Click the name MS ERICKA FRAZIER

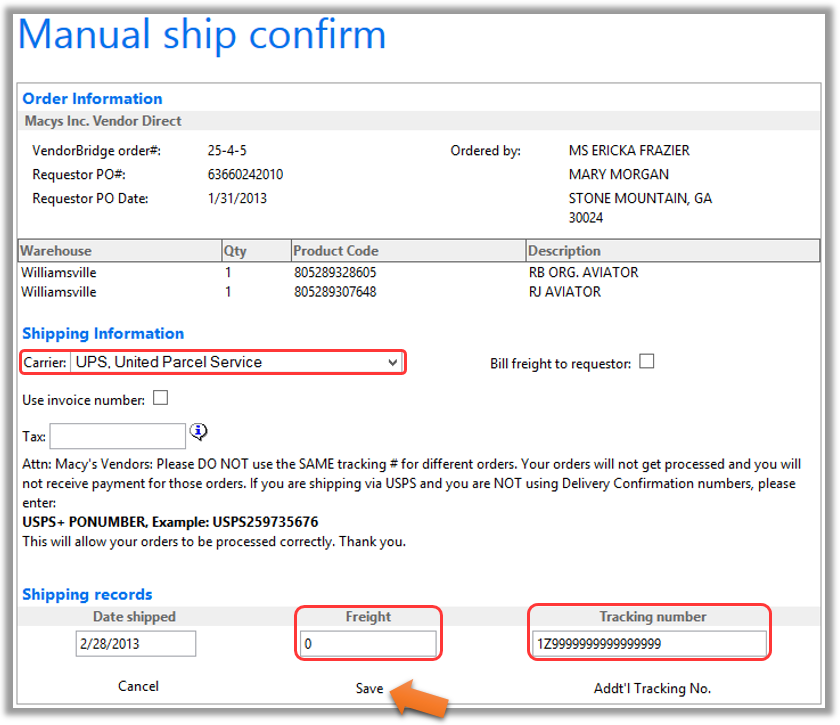tap(629, 151)
